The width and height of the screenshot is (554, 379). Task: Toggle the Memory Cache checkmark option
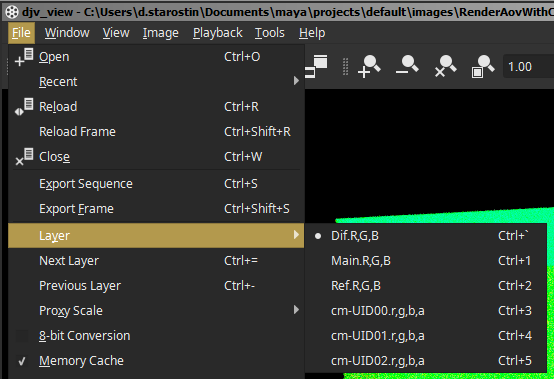coord(22,361)
